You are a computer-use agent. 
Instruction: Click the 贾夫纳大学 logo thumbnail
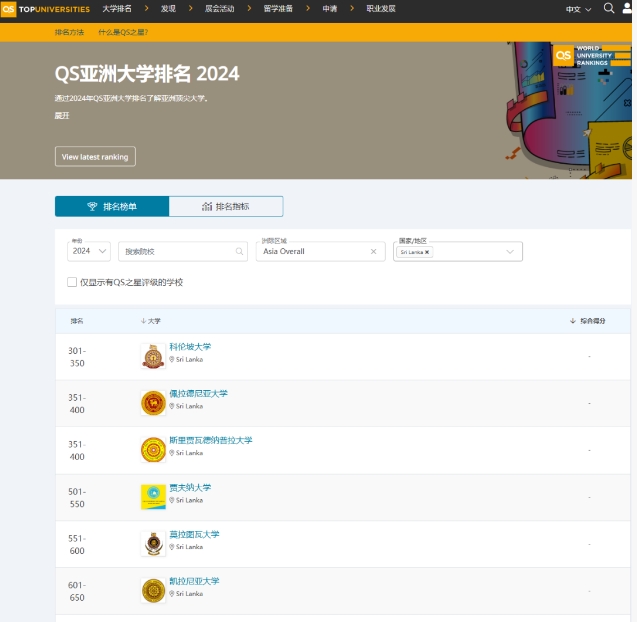[x=153, y=497]
